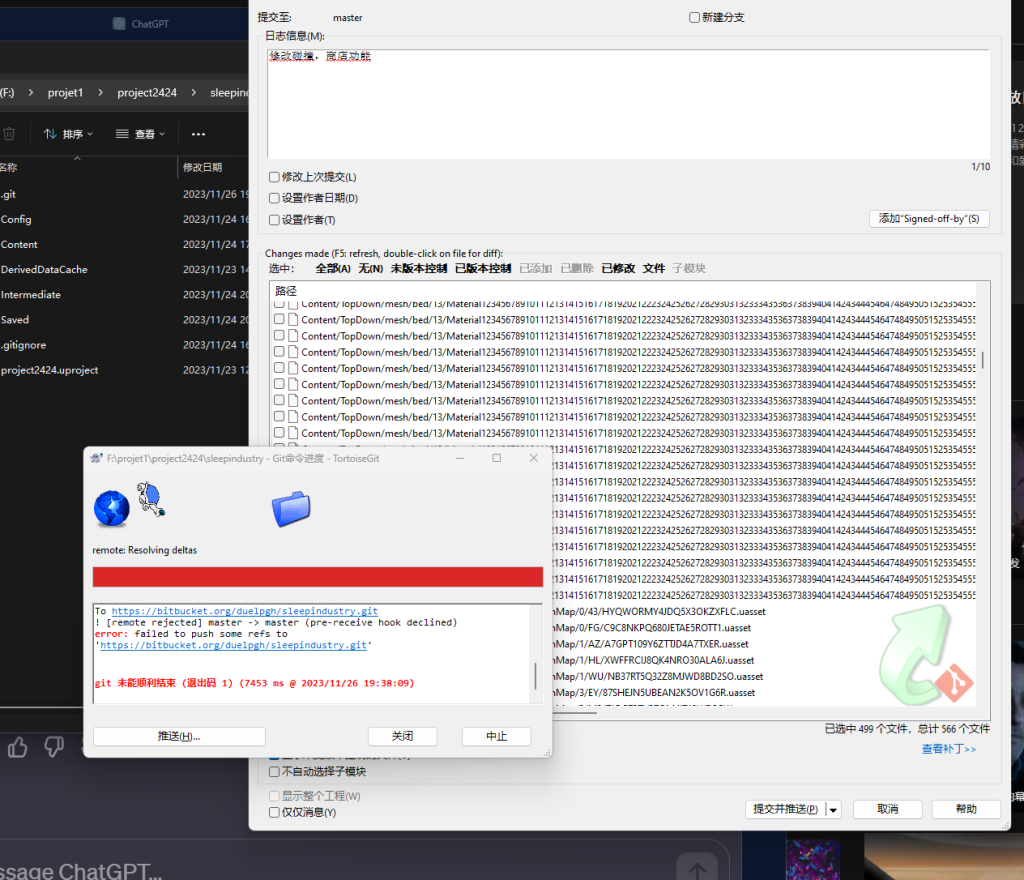Click the blue folder icon in progress dialog
The height and width of the screenshot is (880, 1024).
(x=291, y=509)
